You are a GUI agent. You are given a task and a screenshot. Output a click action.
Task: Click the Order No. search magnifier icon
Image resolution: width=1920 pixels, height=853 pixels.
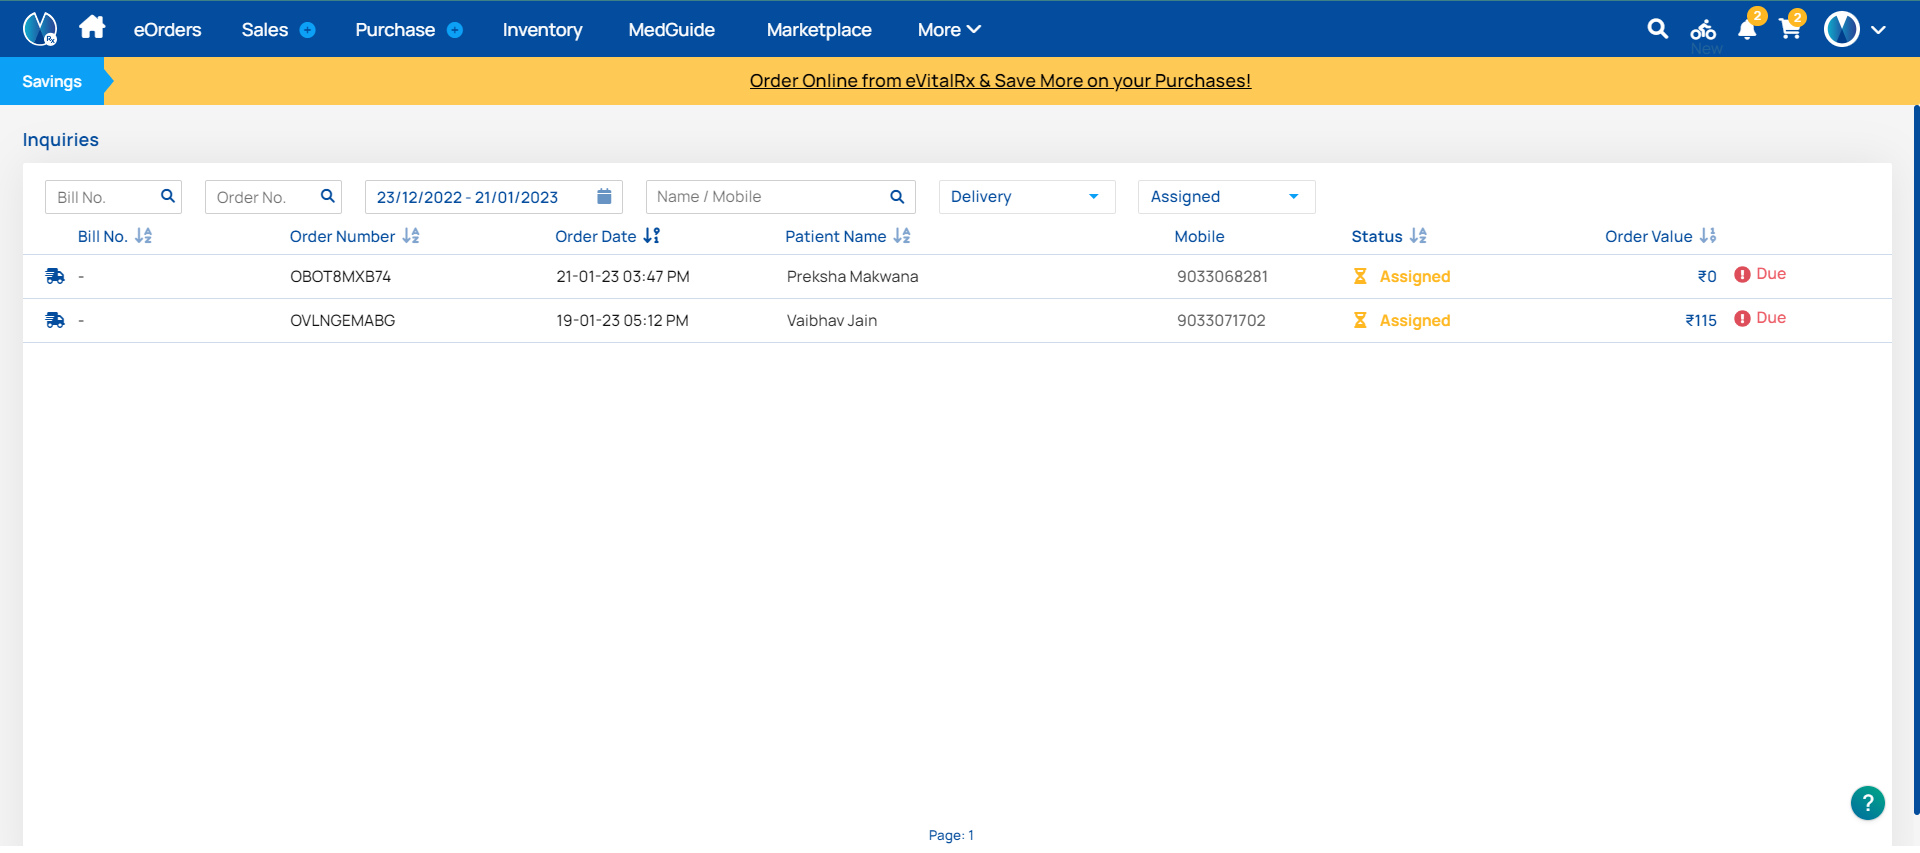327,196
